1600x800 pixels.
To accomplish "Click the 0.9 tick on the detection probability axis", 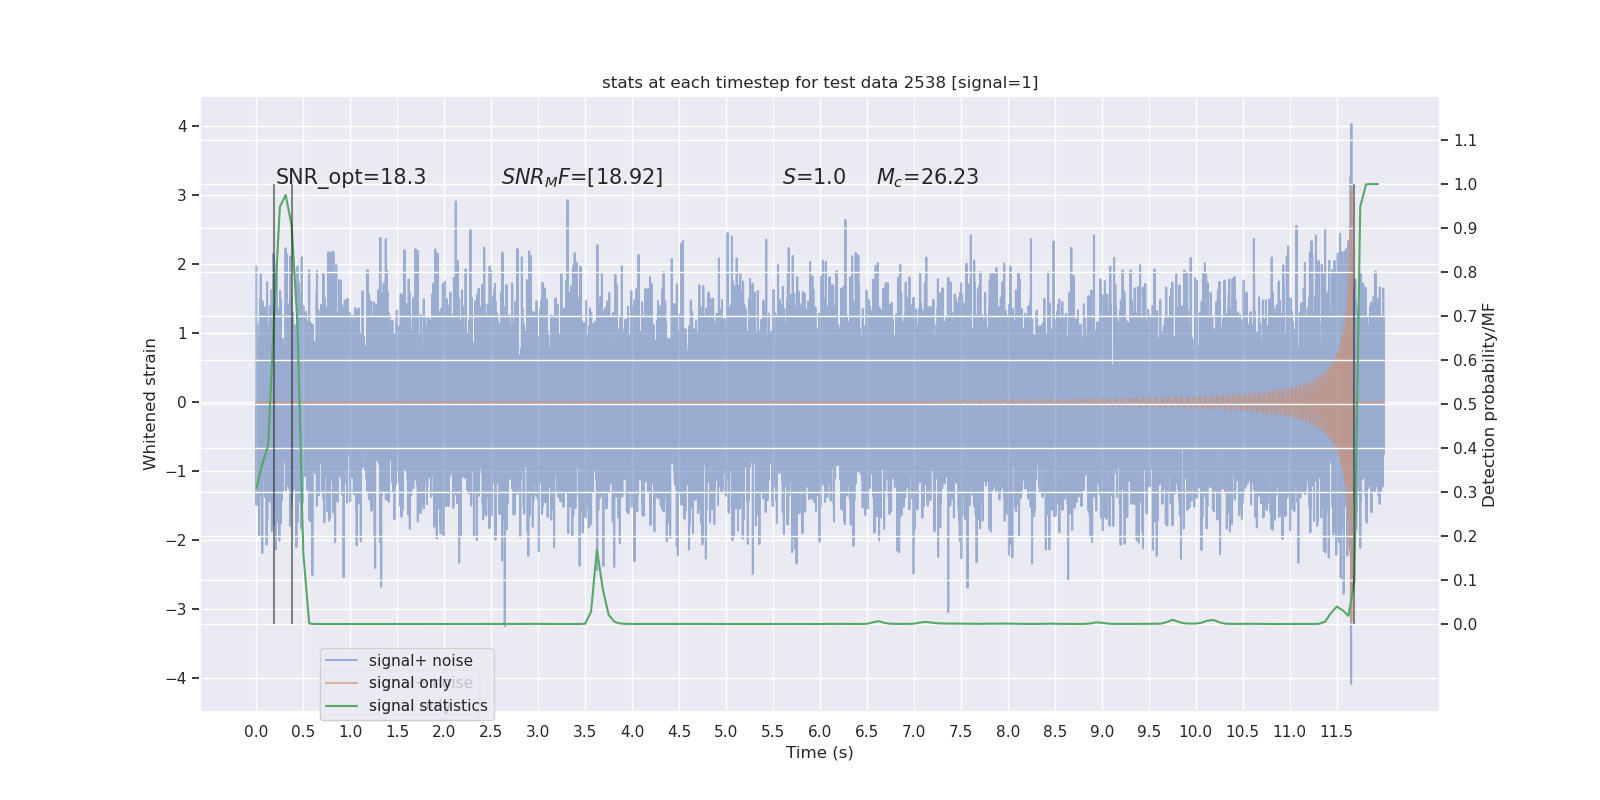I will point(1465,228).
